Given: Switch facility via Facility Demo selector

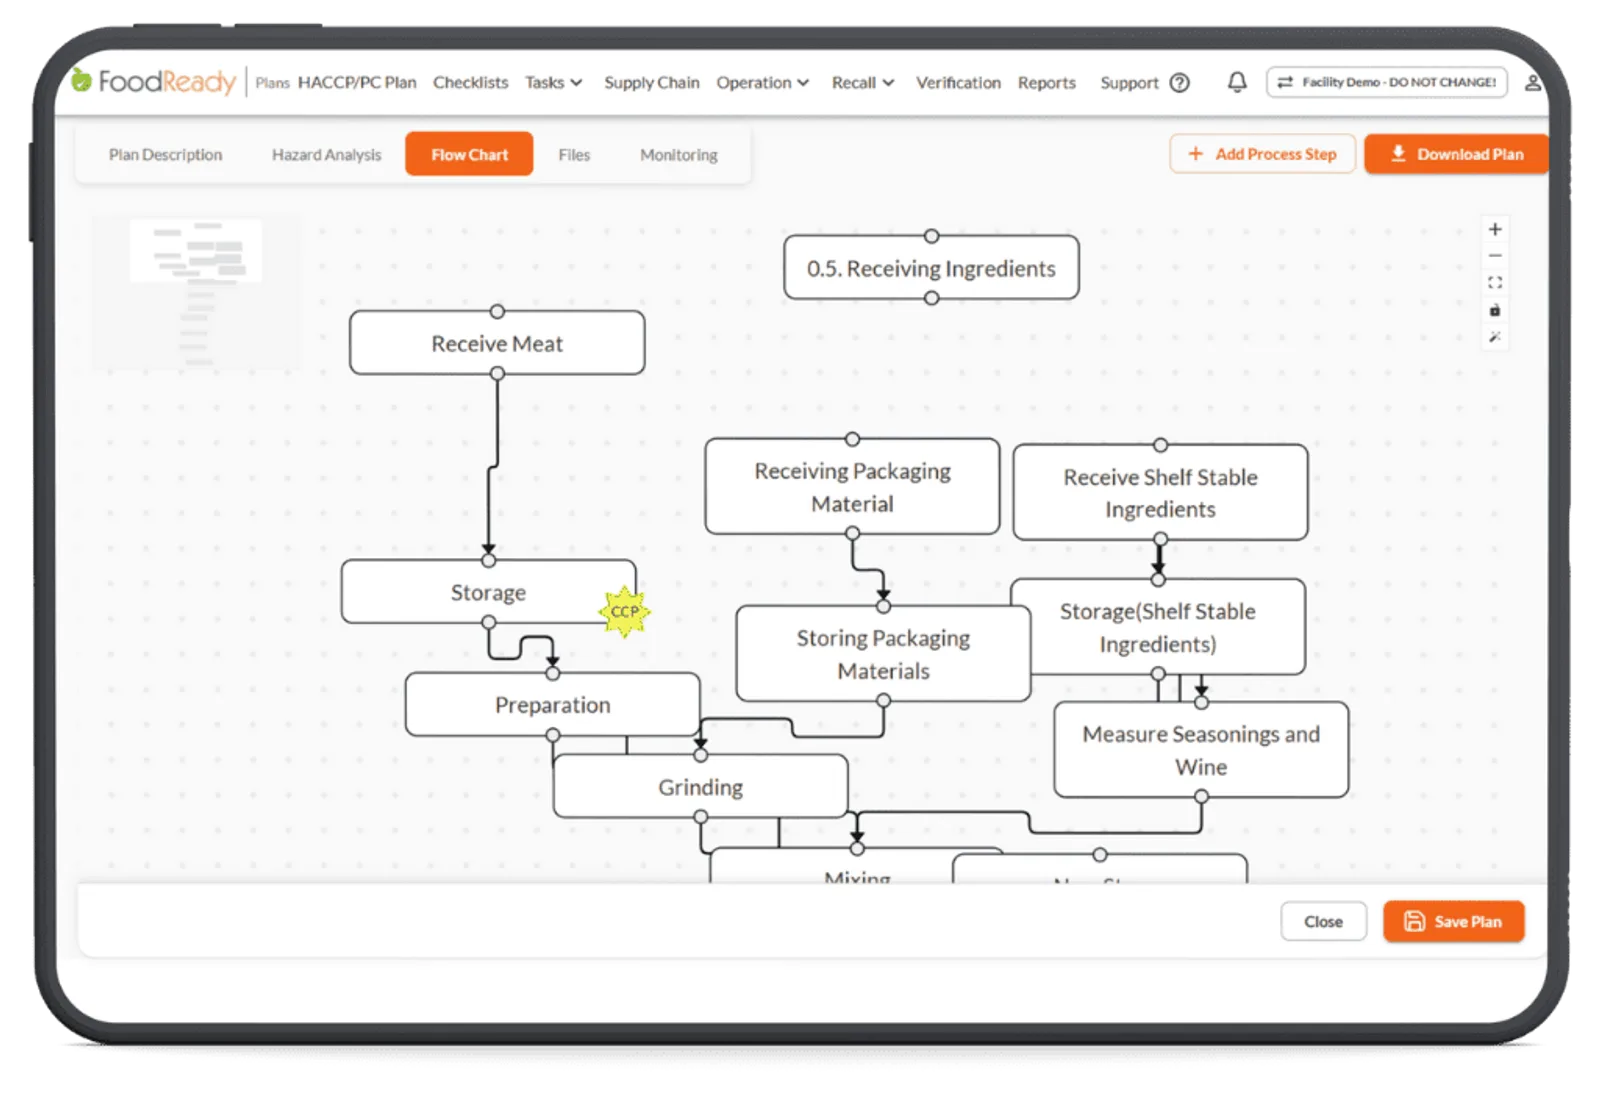Looking at the screenshot, I should [x=1386, y=82].
